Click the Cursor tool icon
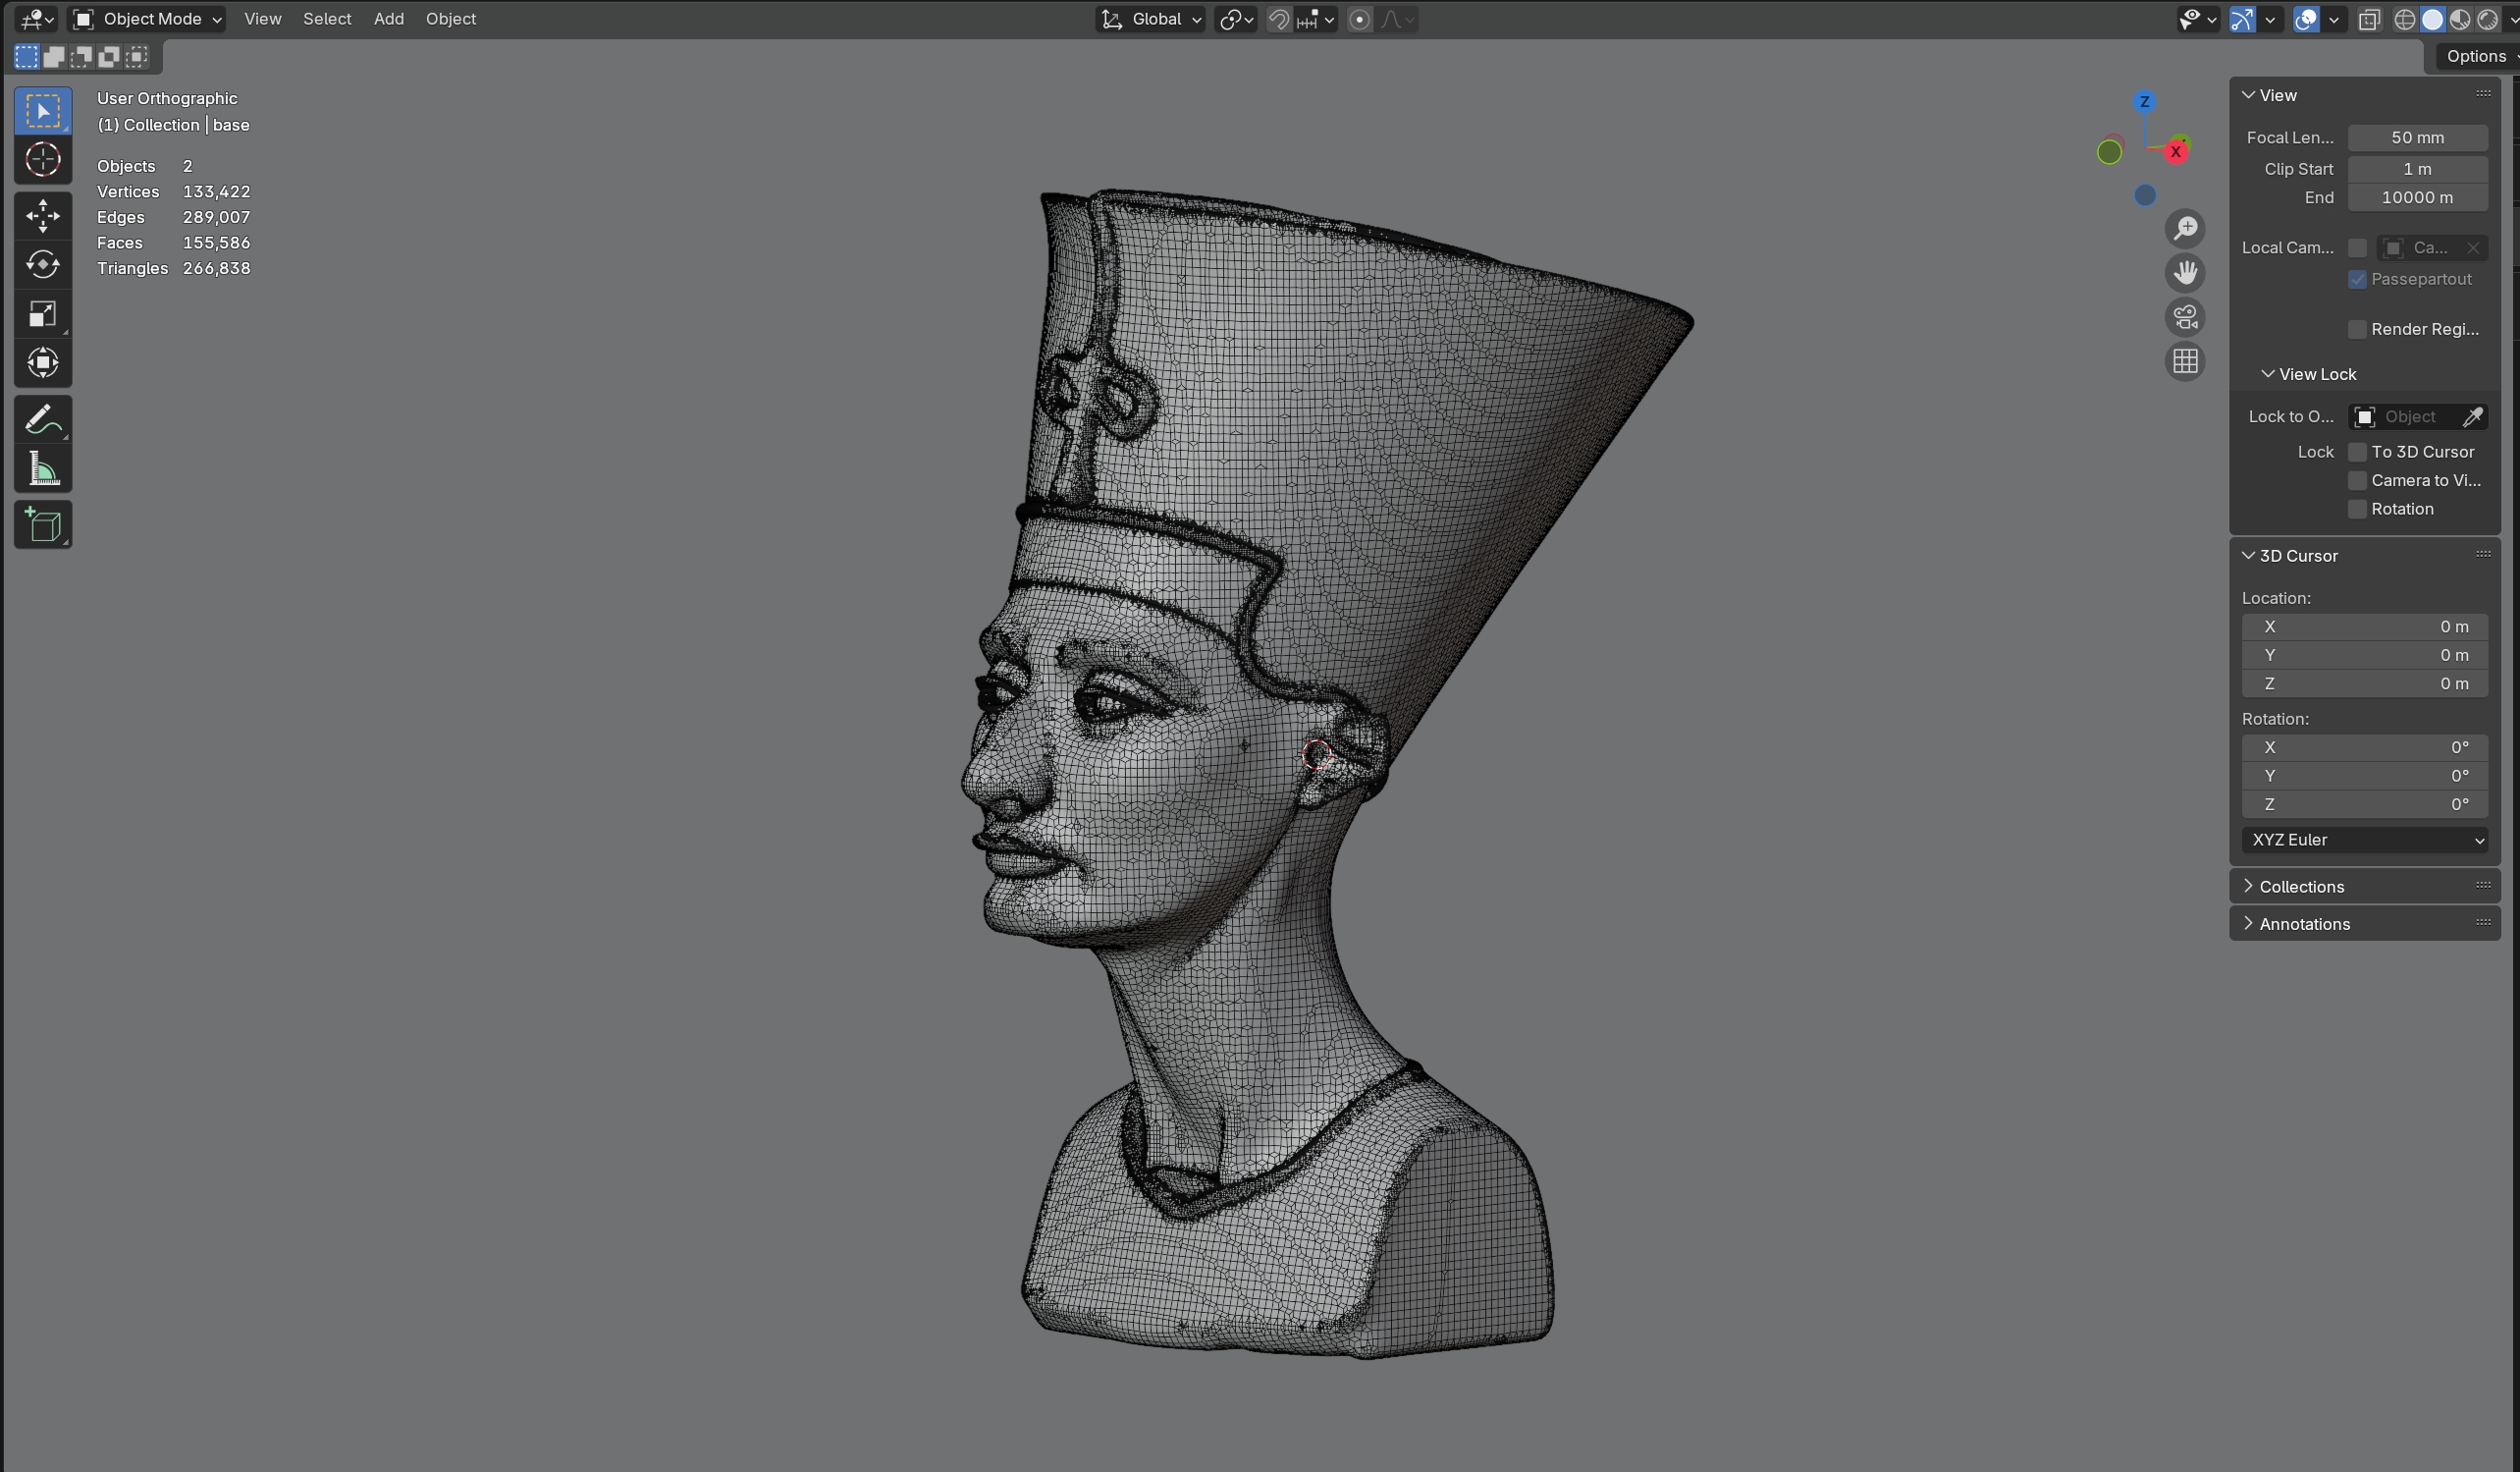This screenshot has width=2520, height=1472. pyautogui.click(x=42, y=160)
